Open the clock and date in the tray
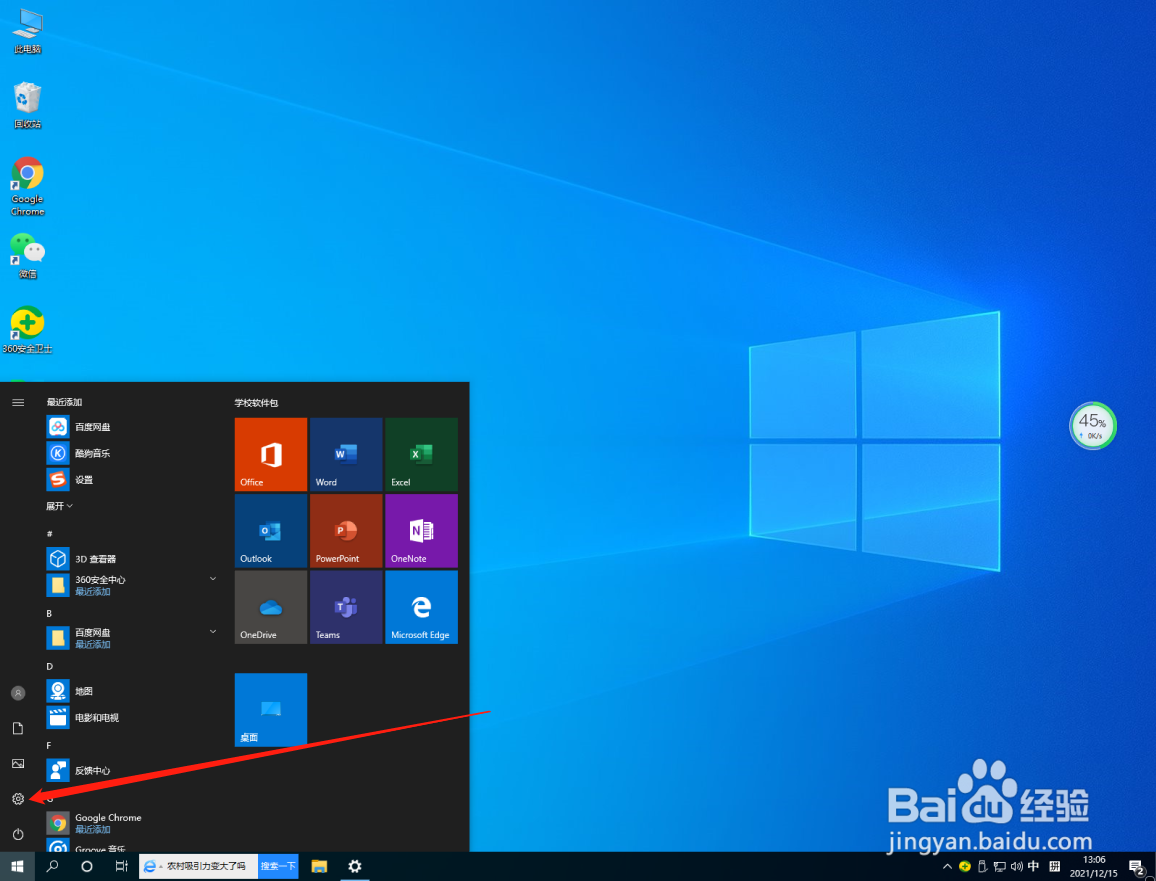The height and width of the screenshot is (881, 1156). tap(1094, 866)
